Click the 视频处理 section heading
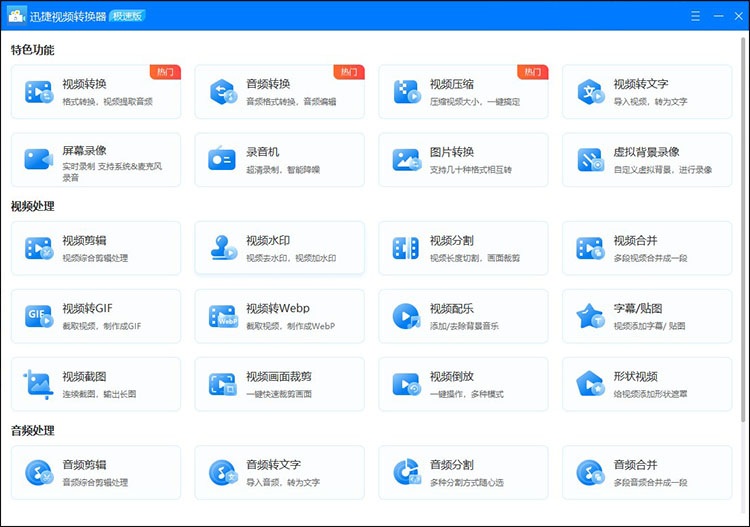 click(33, 206)
